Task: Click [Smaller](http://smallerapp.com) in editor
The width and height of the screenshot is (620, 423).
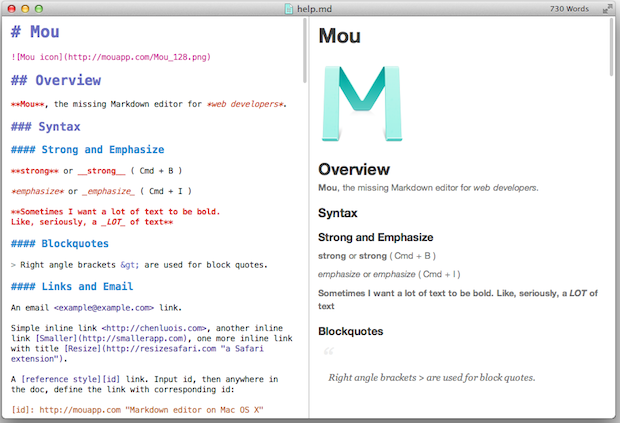Action: [111, 338]
